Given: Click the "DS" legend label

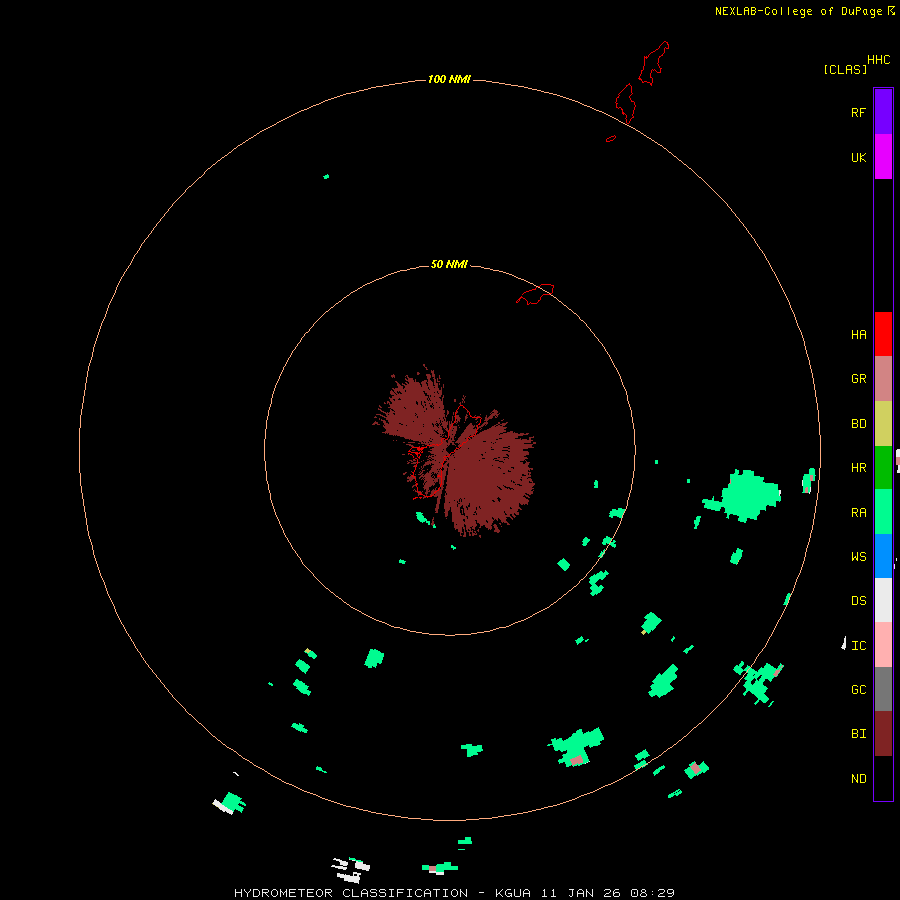Looking at the screenshot, I should [858, 601].
